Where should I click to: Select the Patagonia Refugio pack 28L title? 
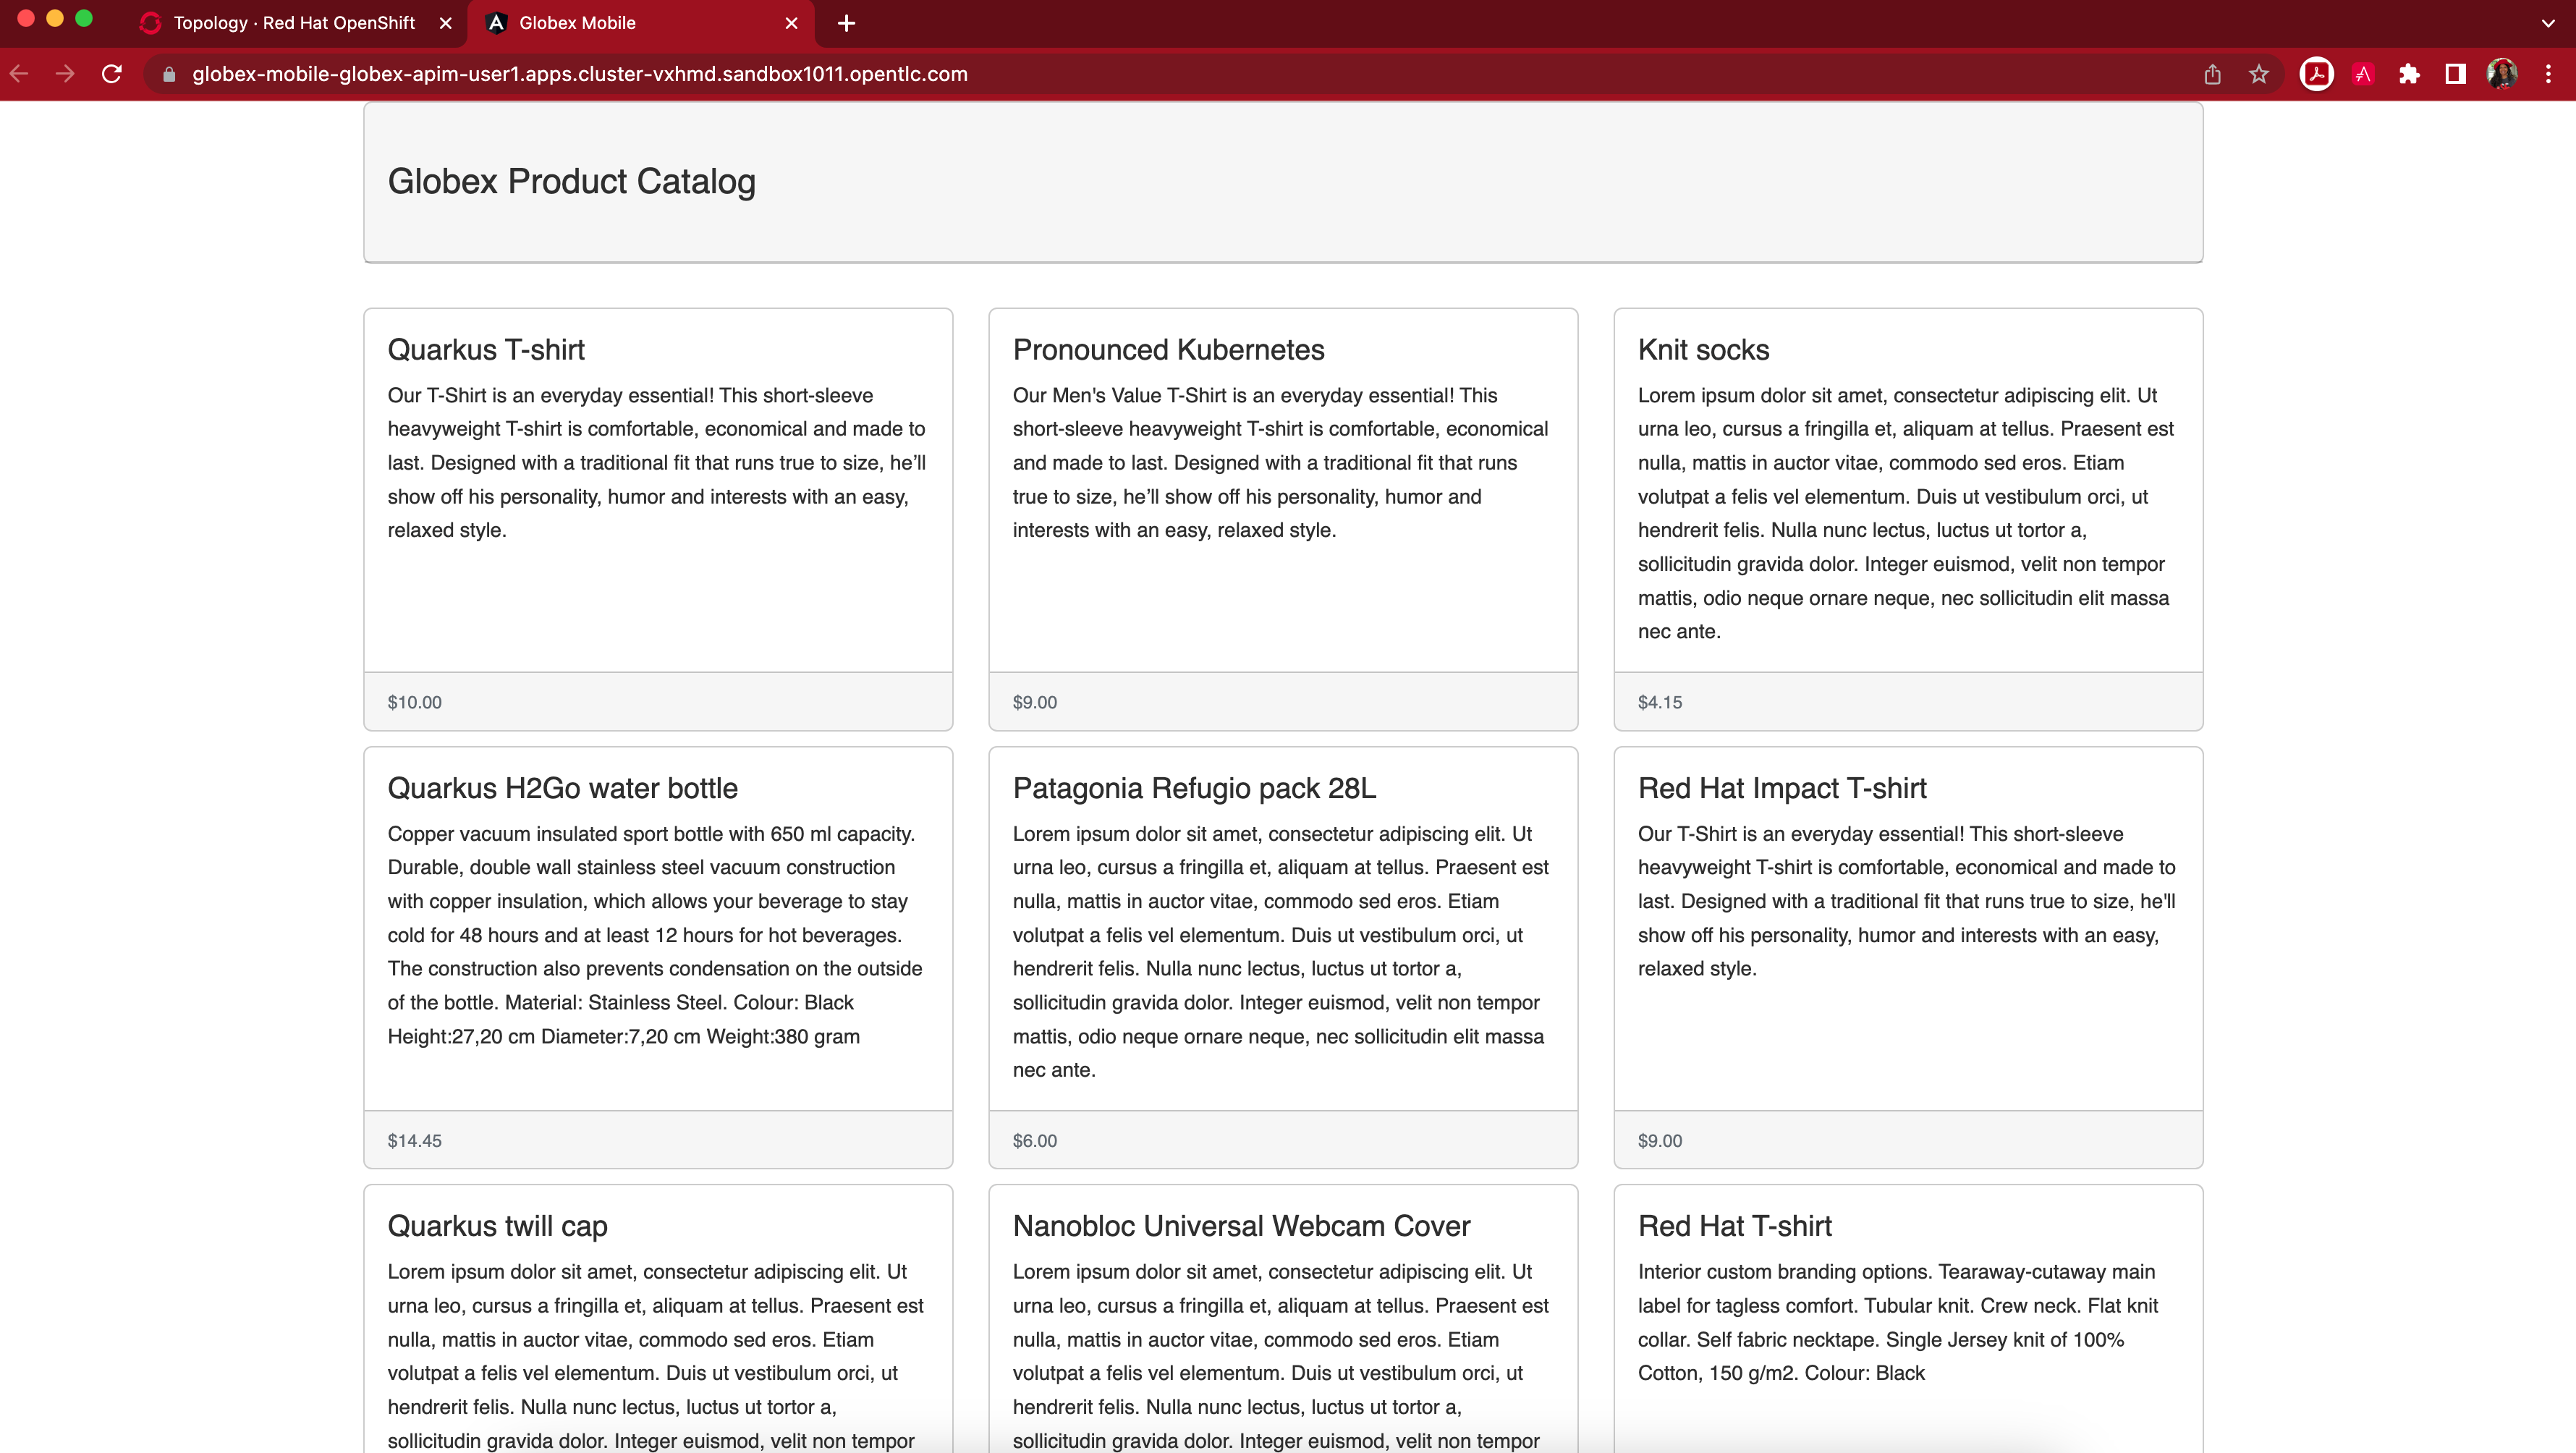click(x=1194, y=788)
